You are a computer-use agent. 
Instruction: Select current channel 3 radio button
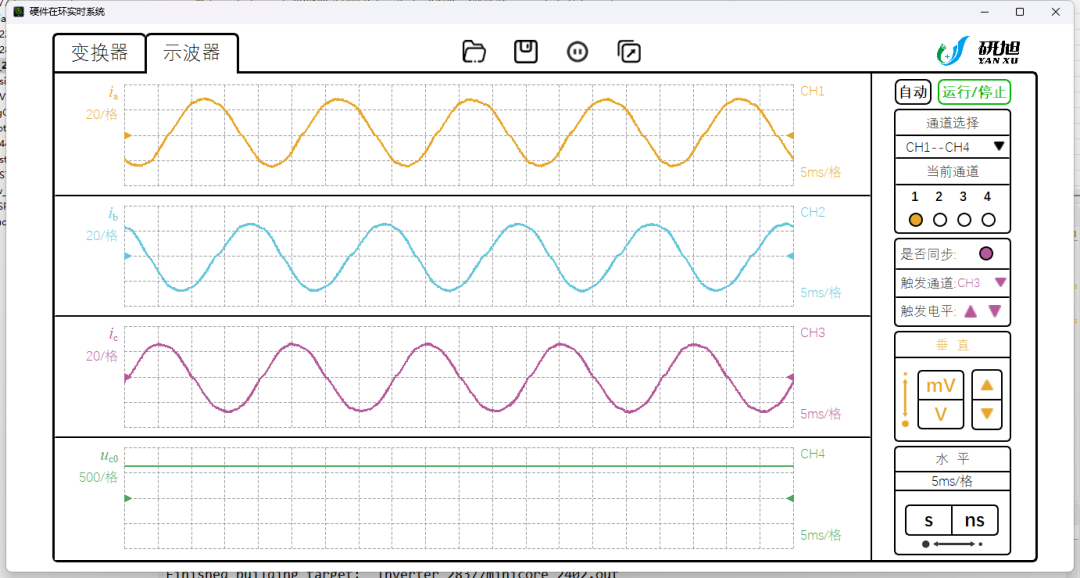(964, 220)
